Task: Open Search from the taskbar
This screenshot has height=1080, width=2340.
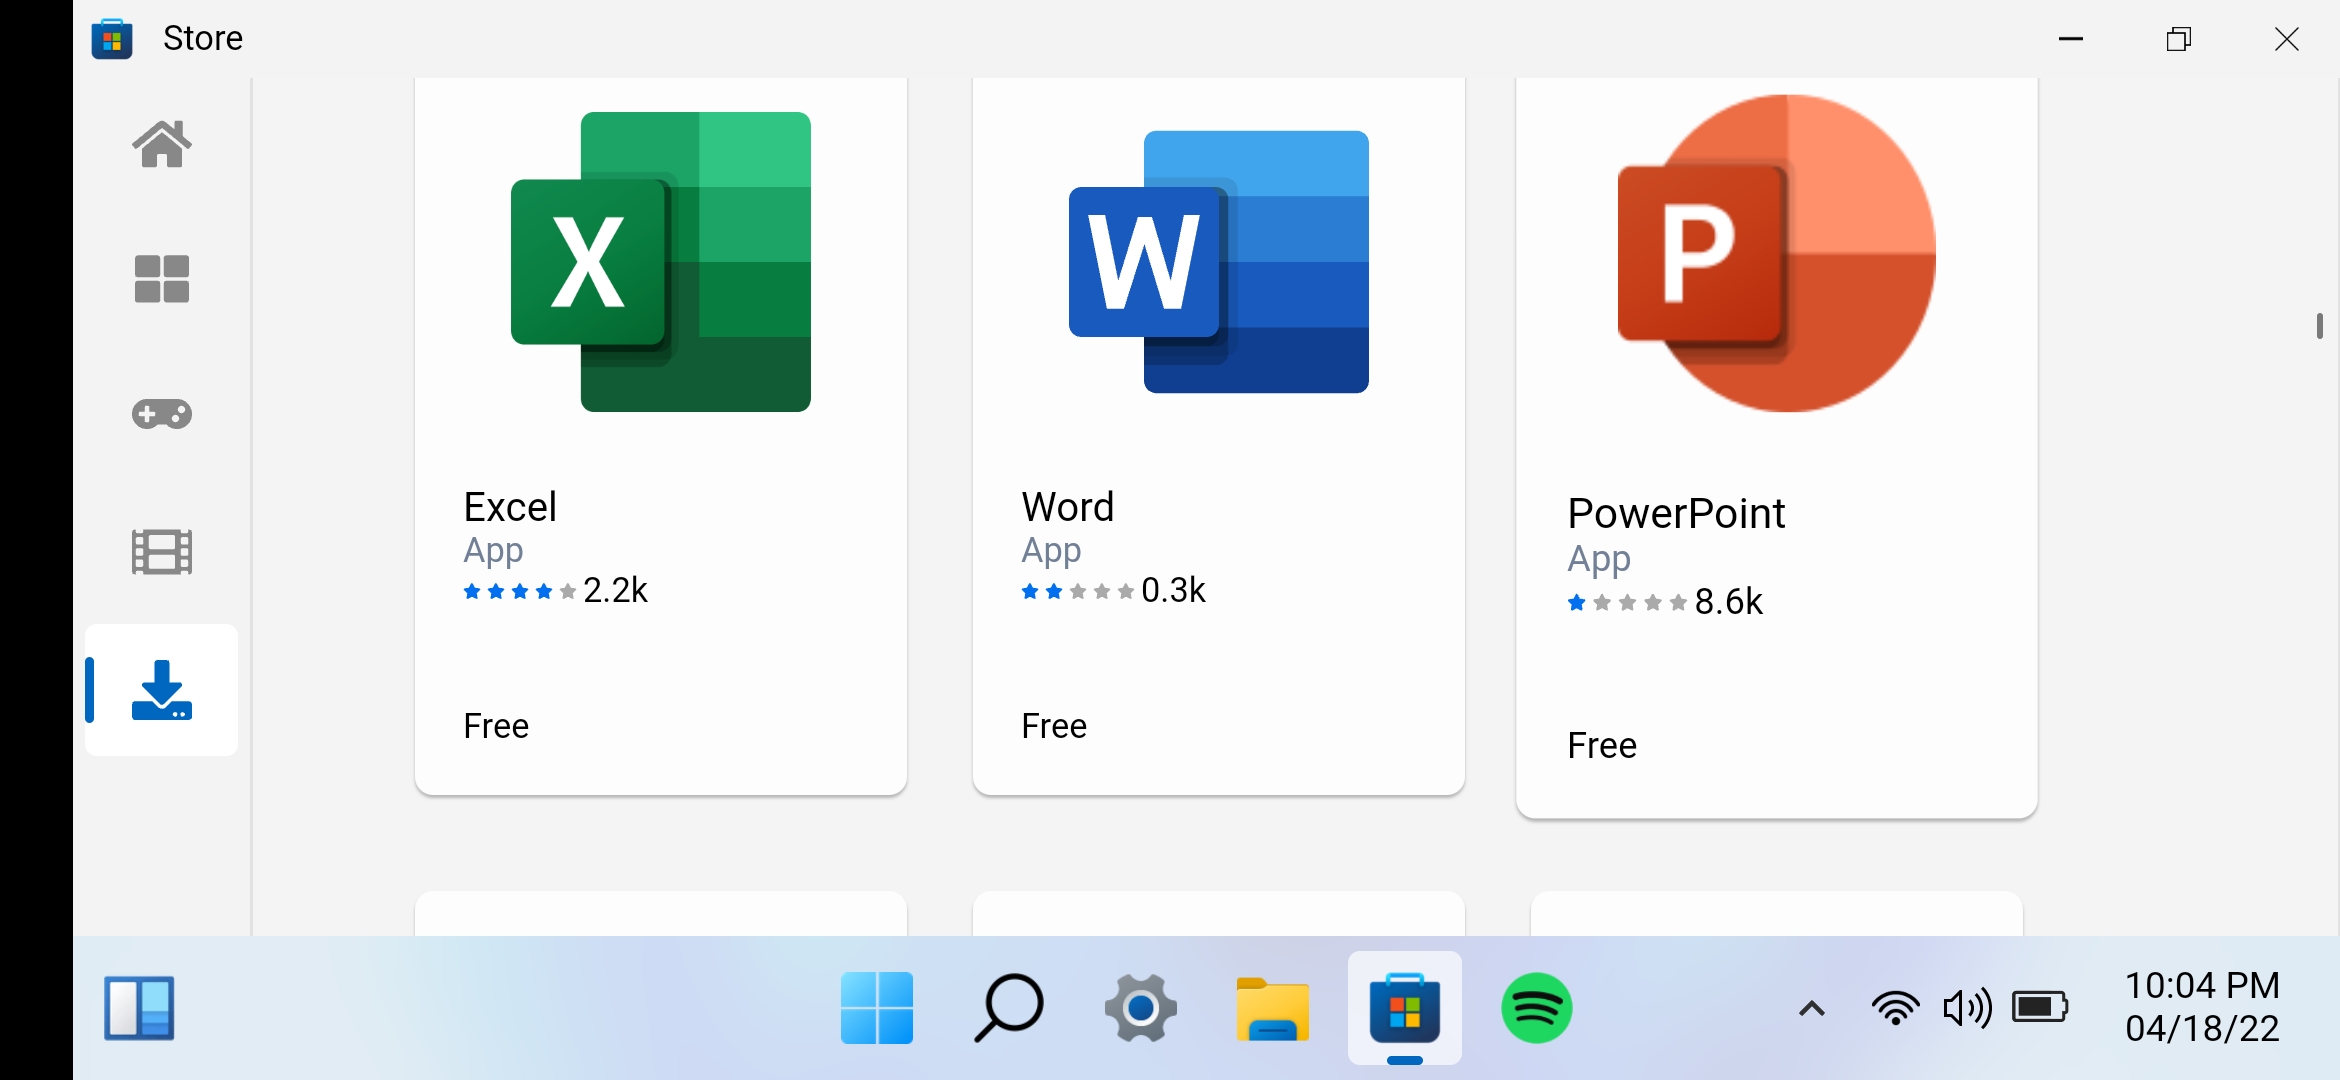Action: [1007, 1009]
